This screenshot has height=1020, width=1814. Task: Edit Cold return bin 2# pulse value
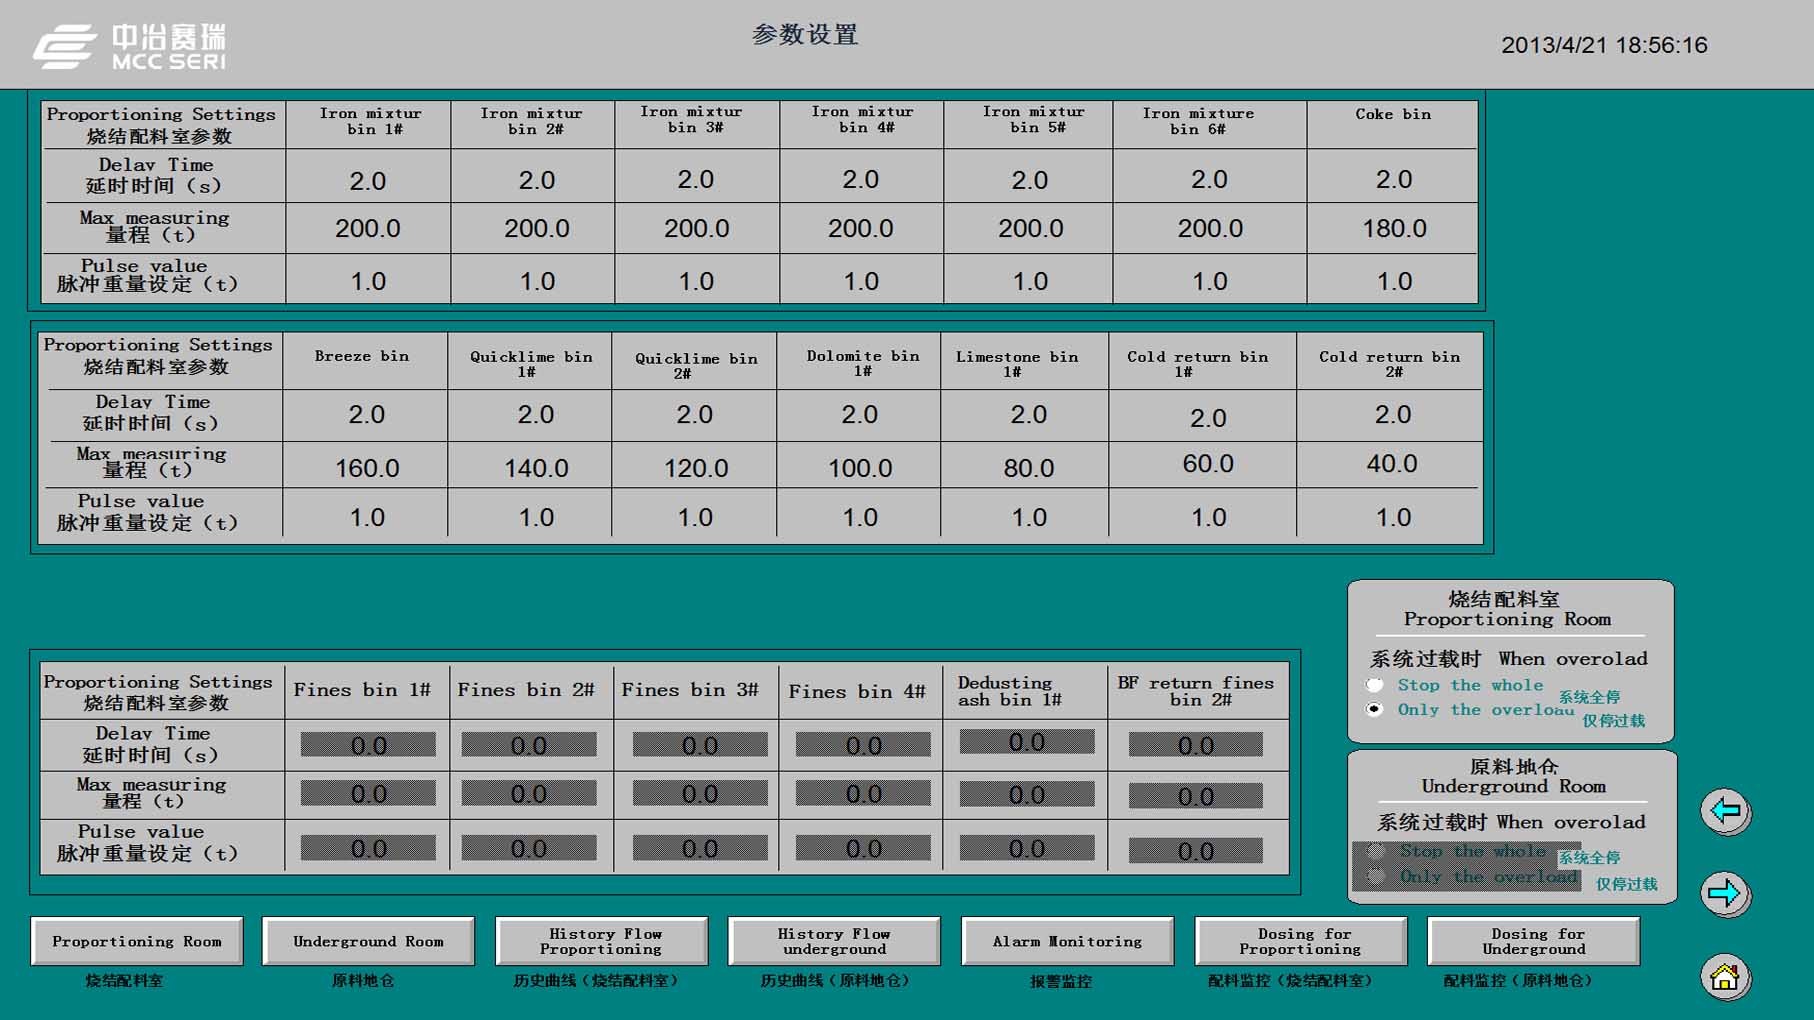tap(1392, 518)
